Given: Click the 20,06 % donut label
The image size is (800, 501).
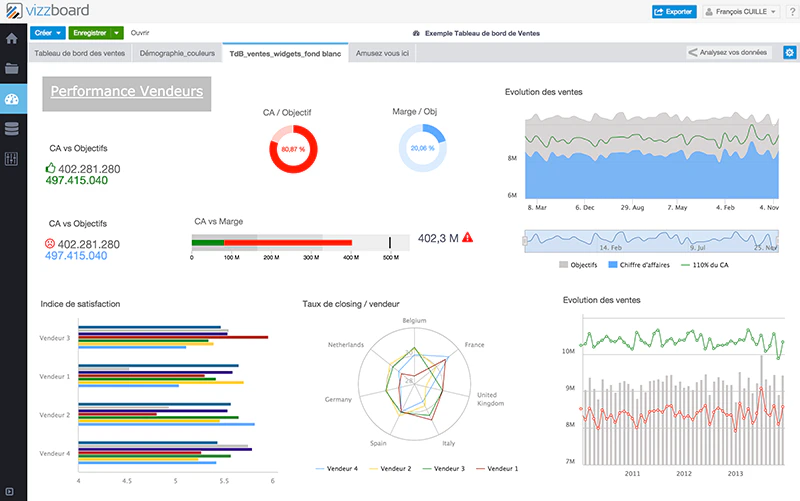Looking at the screenshot, I should point(422,148).
